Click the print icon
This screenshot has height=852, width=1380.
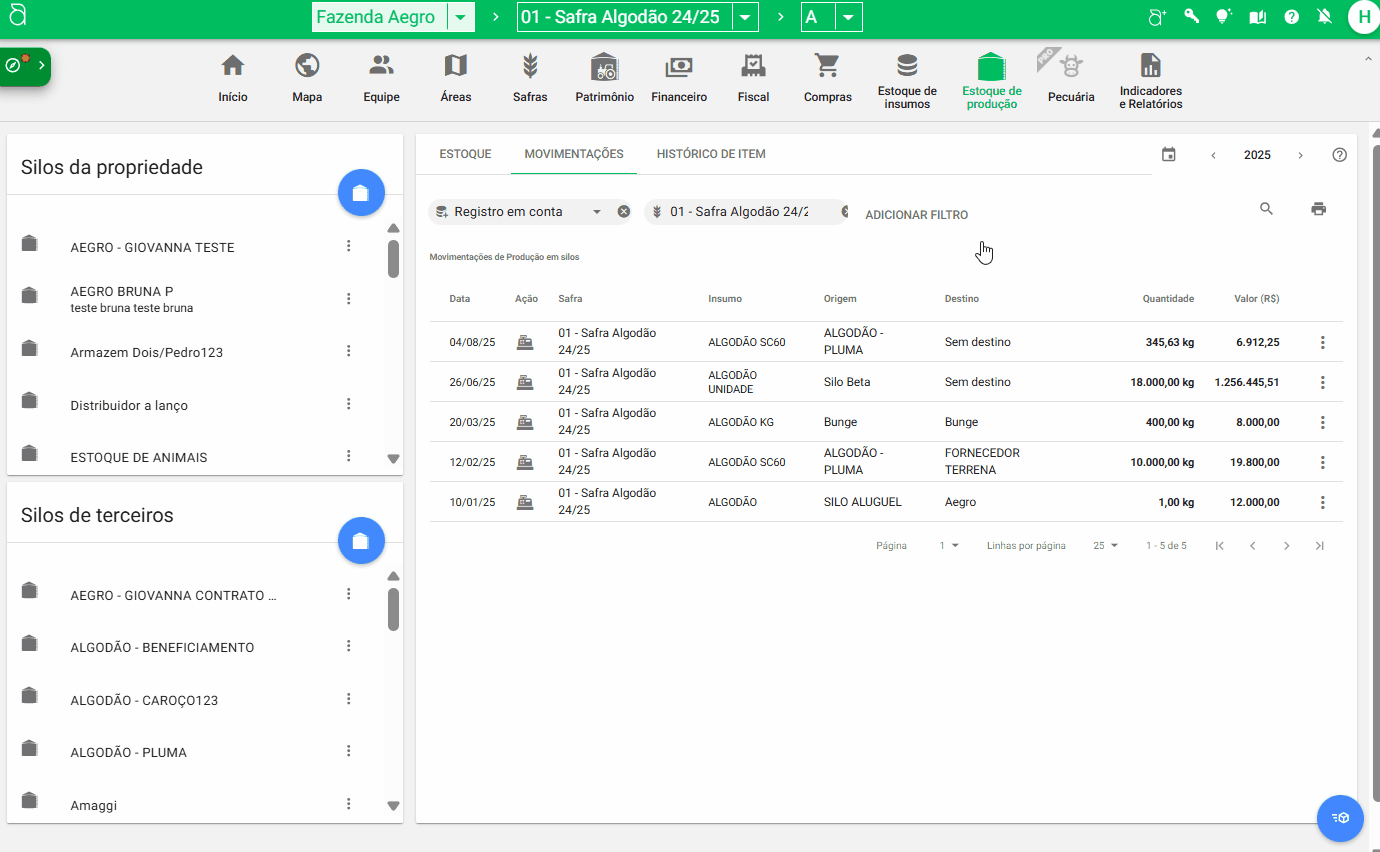point(1318,209)
